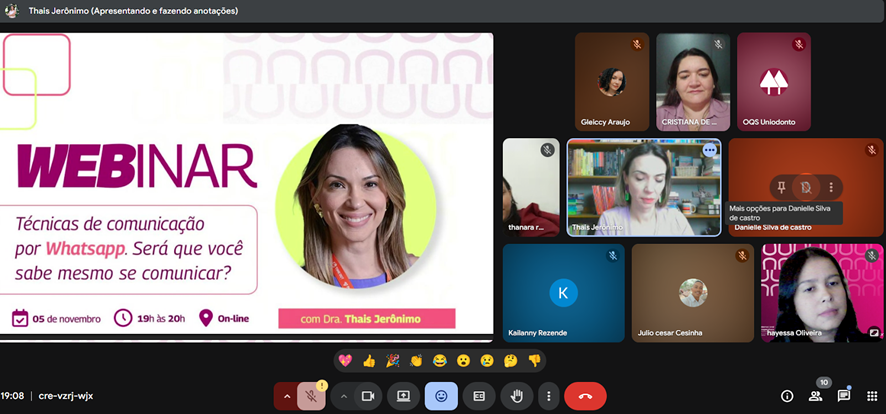
Task: Open meeting details info icon
Action: click(x=787, y=396)
